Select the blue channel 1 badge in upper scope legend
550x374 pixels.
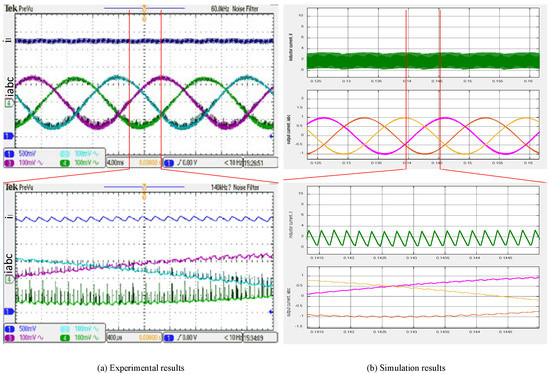click(9, 154)
